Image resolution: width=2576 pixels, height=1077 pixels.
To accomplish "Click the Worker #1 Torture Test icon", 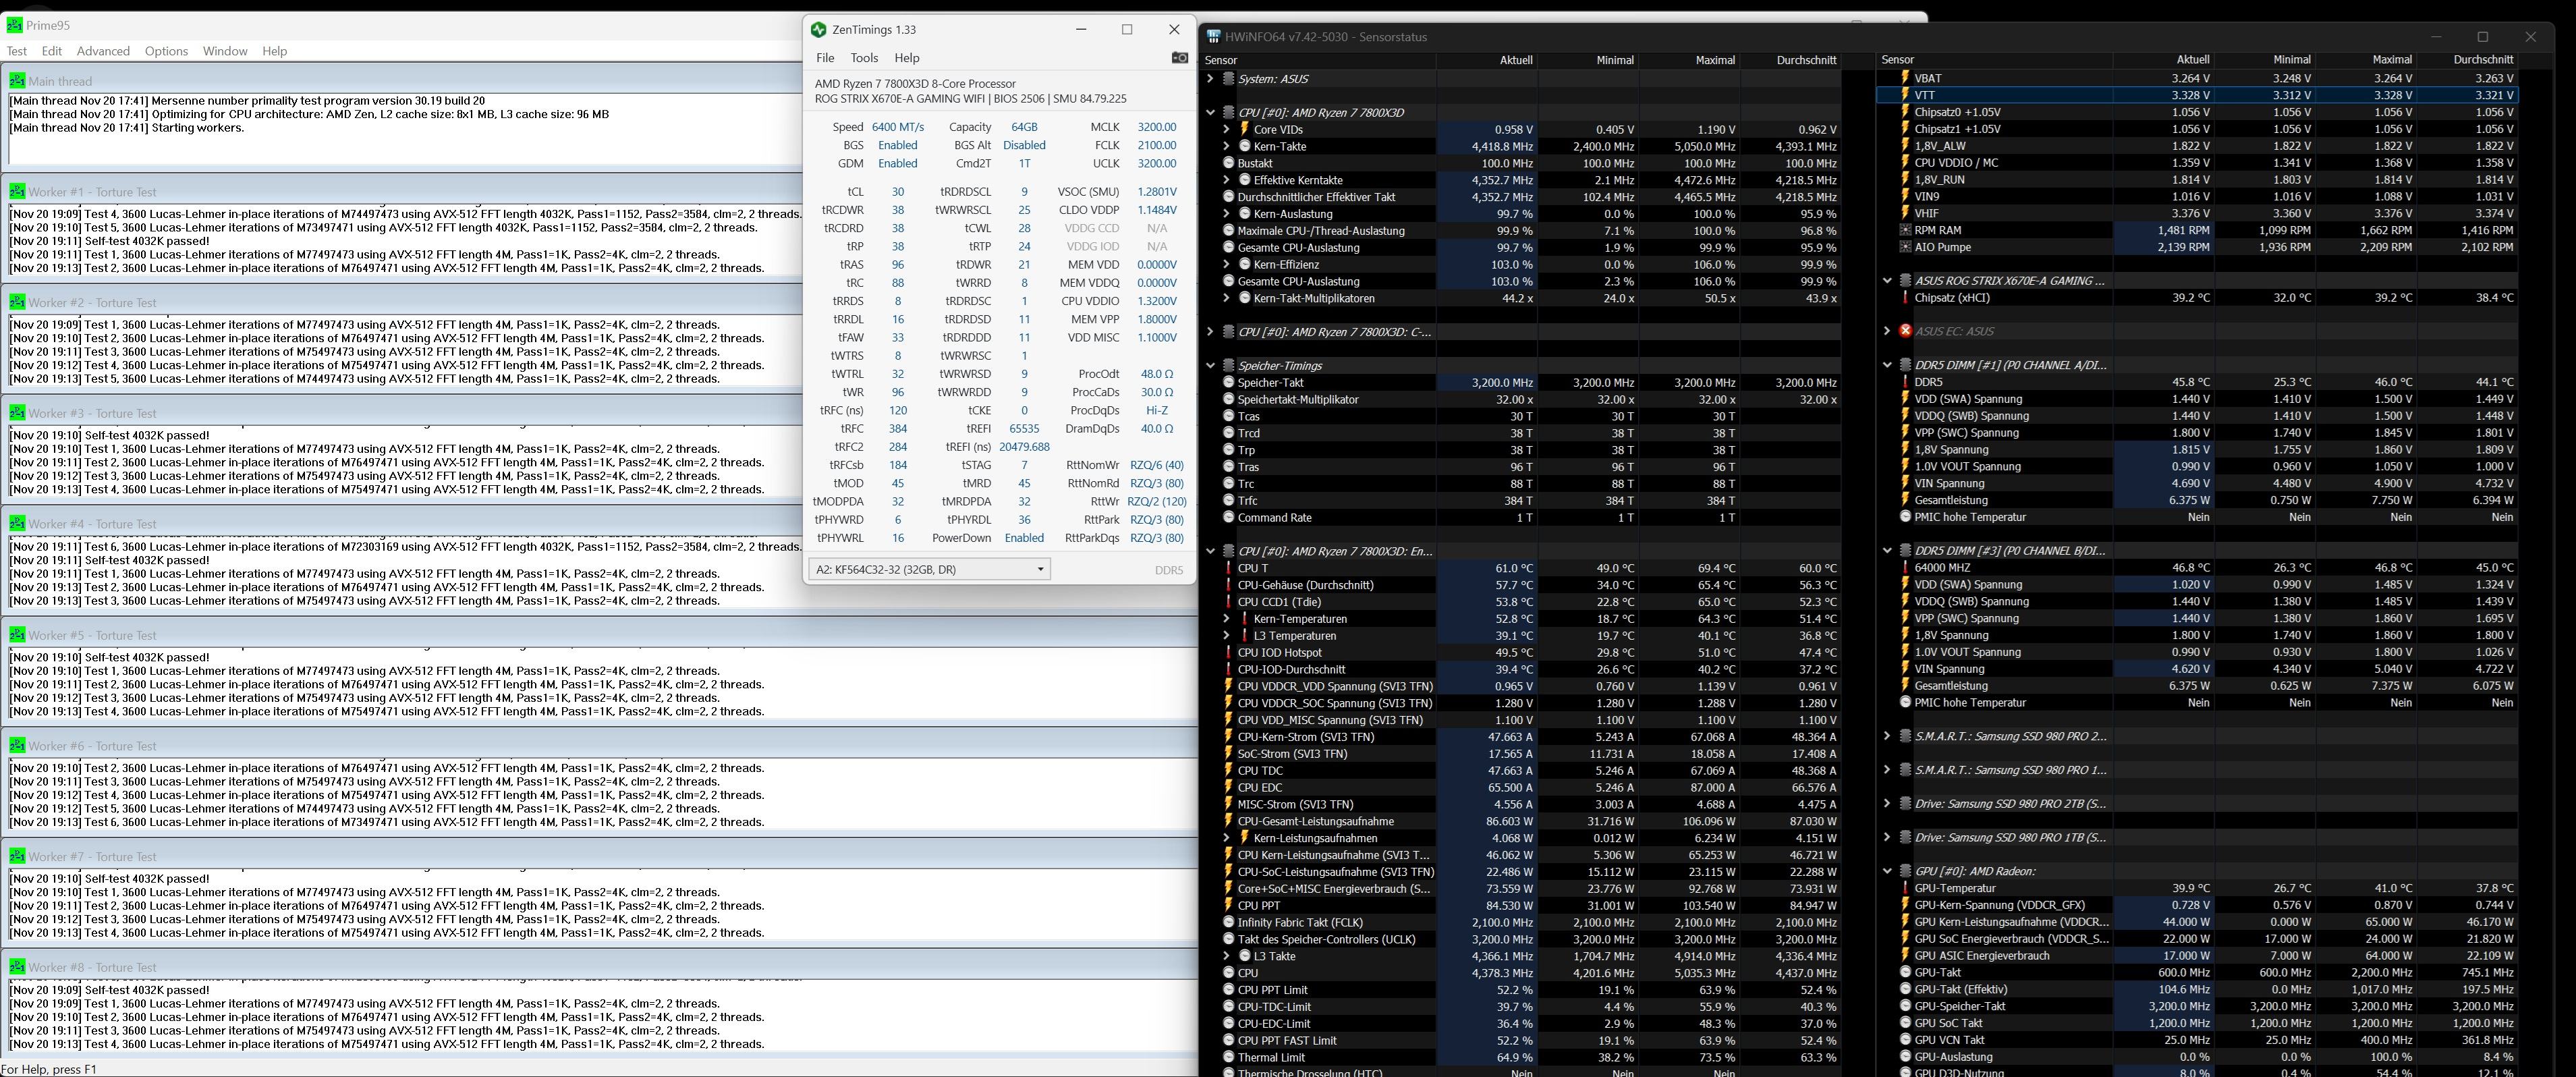I will pos(17,191).
